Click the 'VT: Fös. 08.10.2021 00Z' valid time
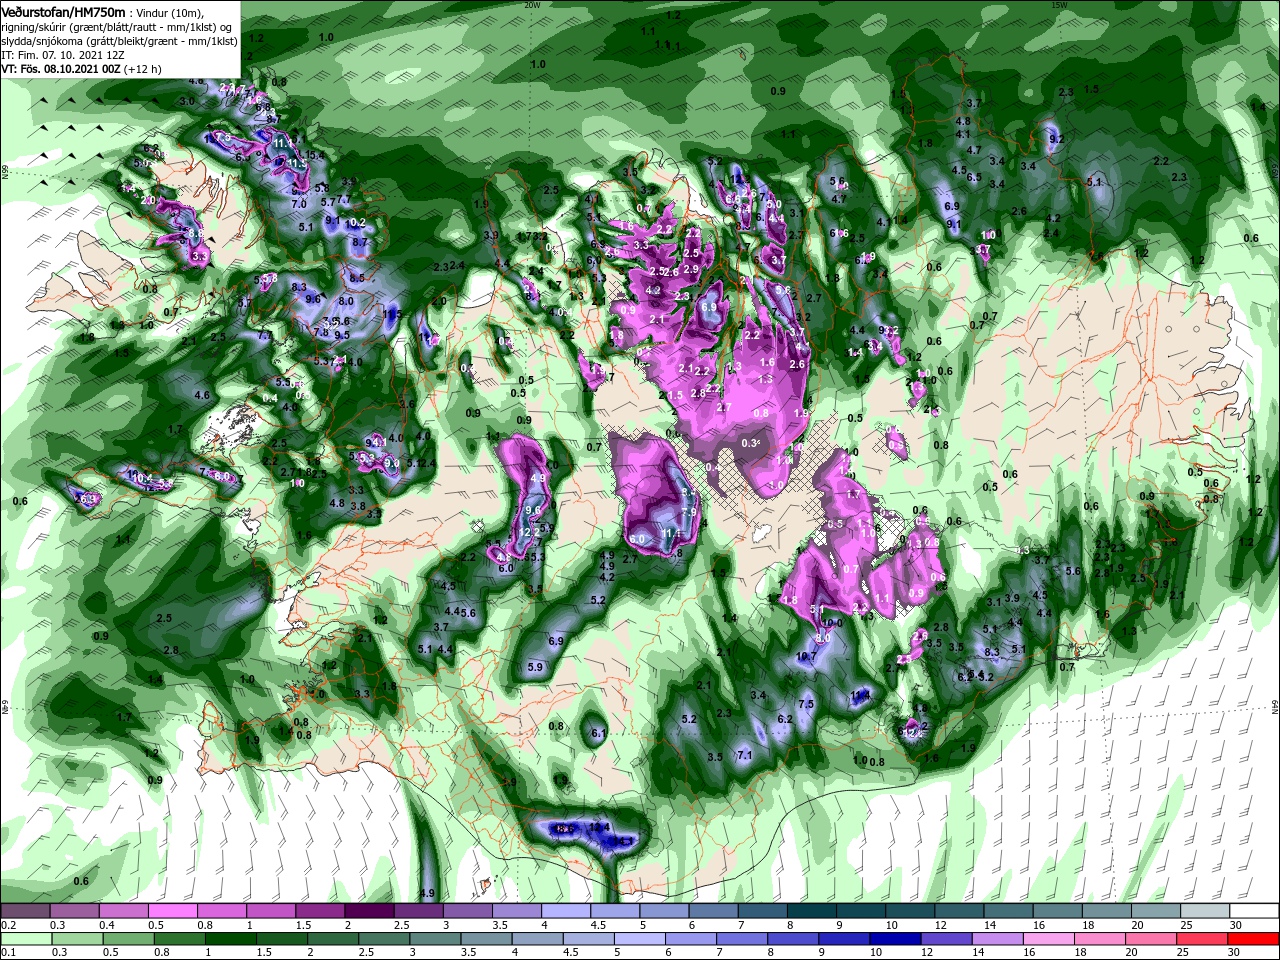The image size is (1280, 960). 61,70
